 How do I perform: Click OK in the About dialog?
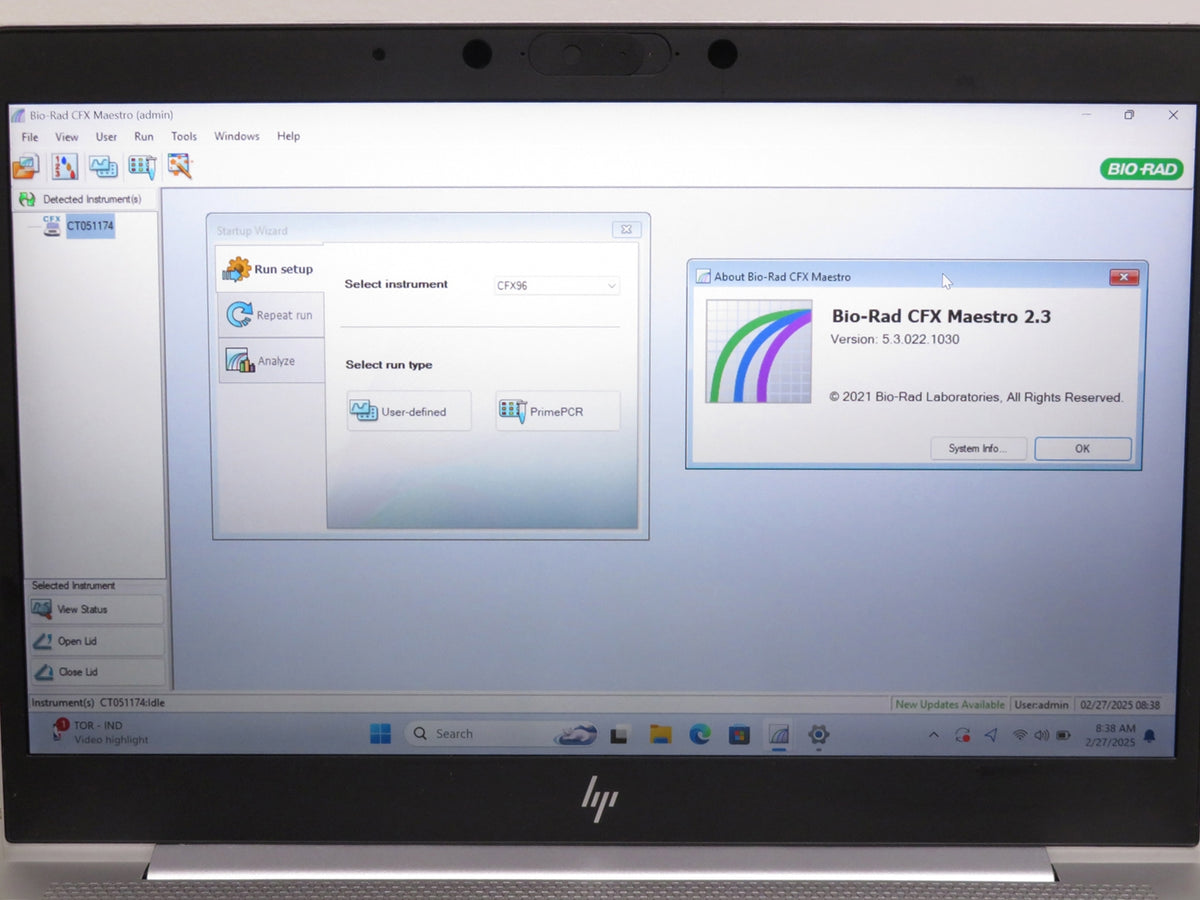(1083, 448)
